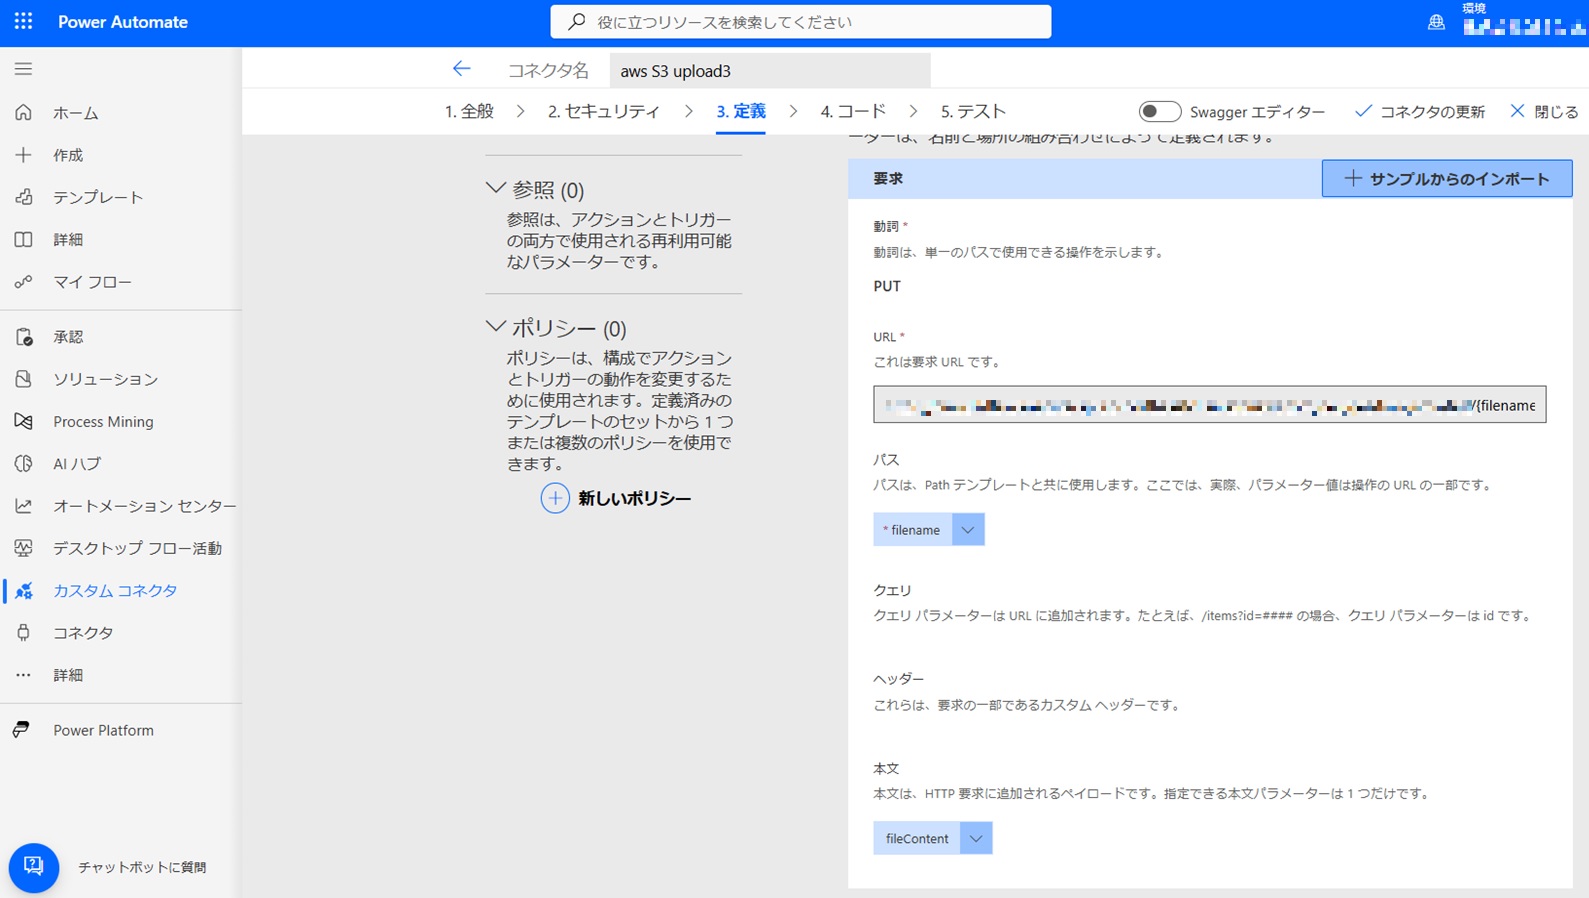Go to step 1. 全般 tab

click(469, 111)
